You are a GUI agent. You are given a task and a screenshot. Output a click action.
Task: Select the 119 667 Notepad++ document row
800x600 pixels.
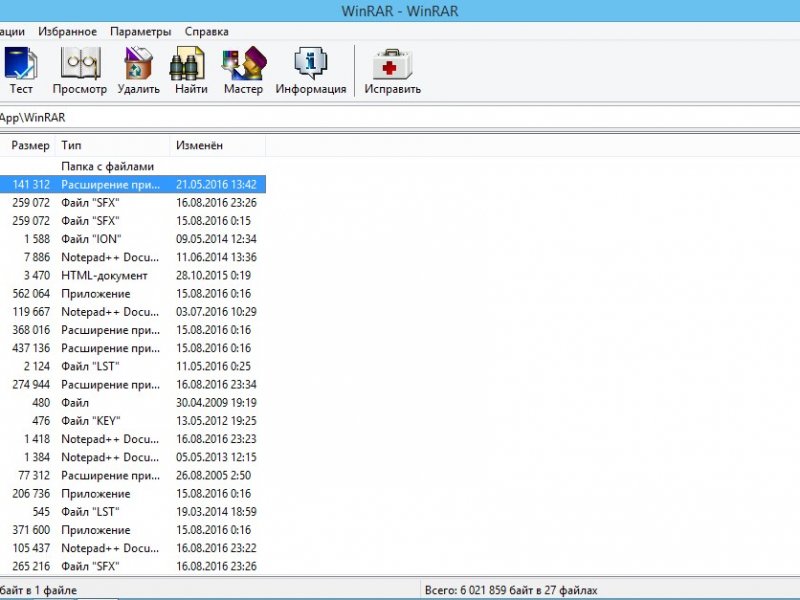133,312
